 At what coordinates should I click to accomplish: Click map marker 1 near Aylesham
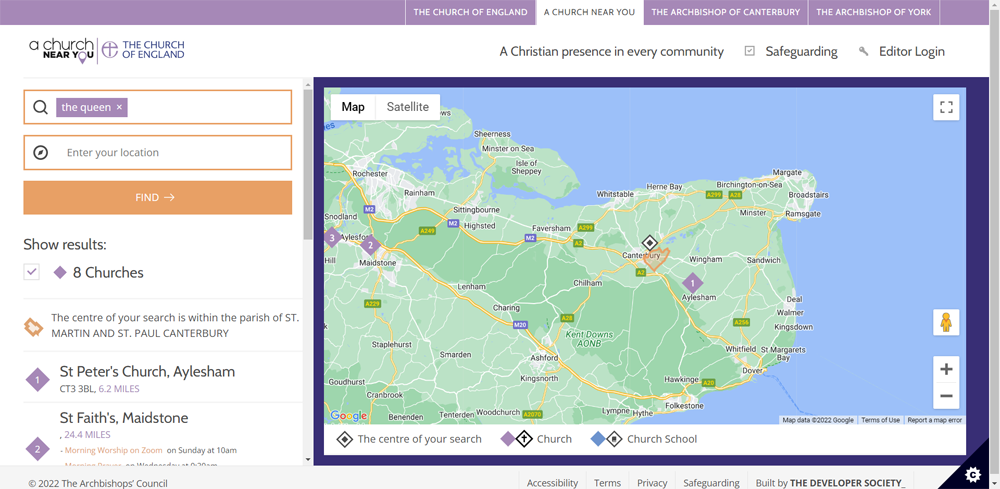(x=693, y=282)
